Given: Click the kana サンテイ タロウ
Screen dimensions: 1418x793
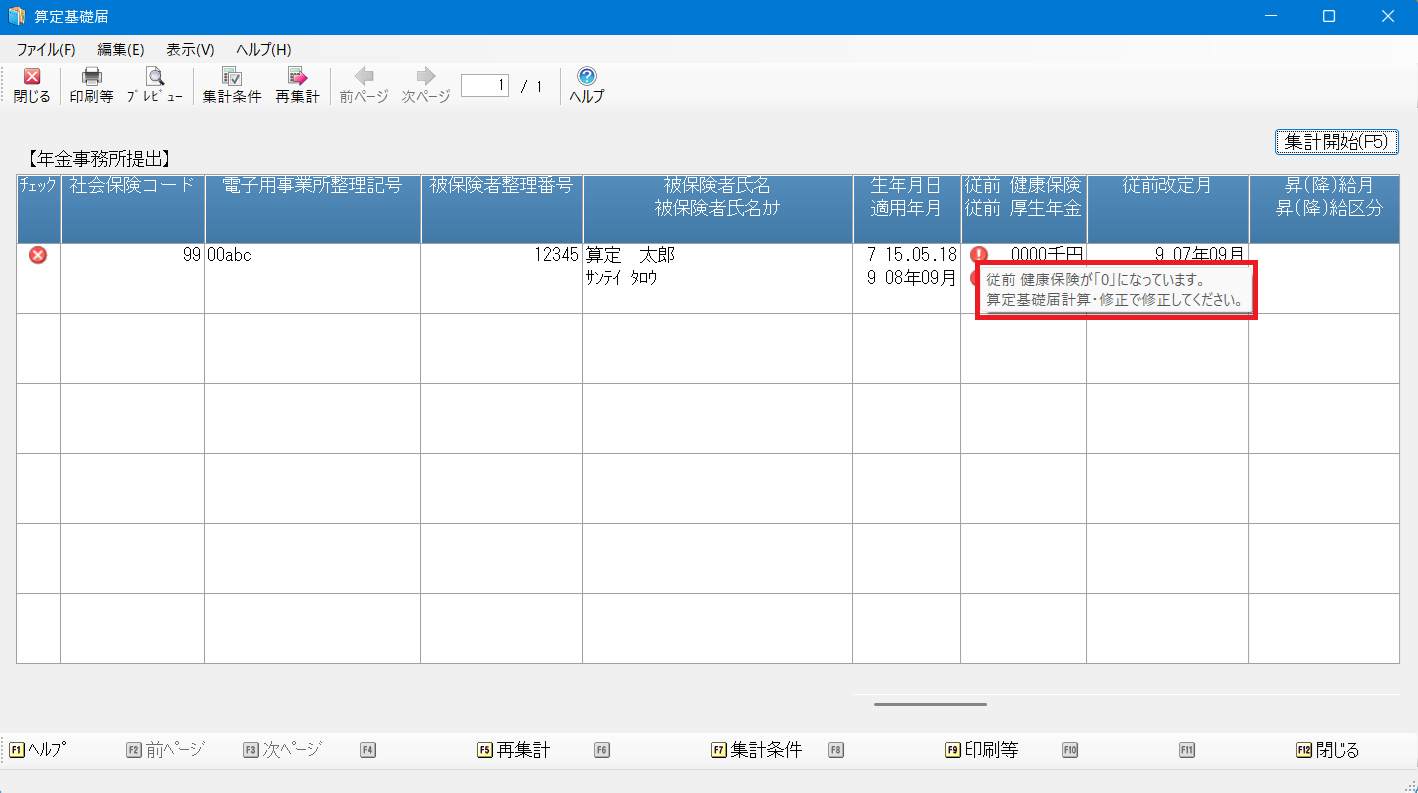Looking at the screenshot, I should tap(621, 278).
